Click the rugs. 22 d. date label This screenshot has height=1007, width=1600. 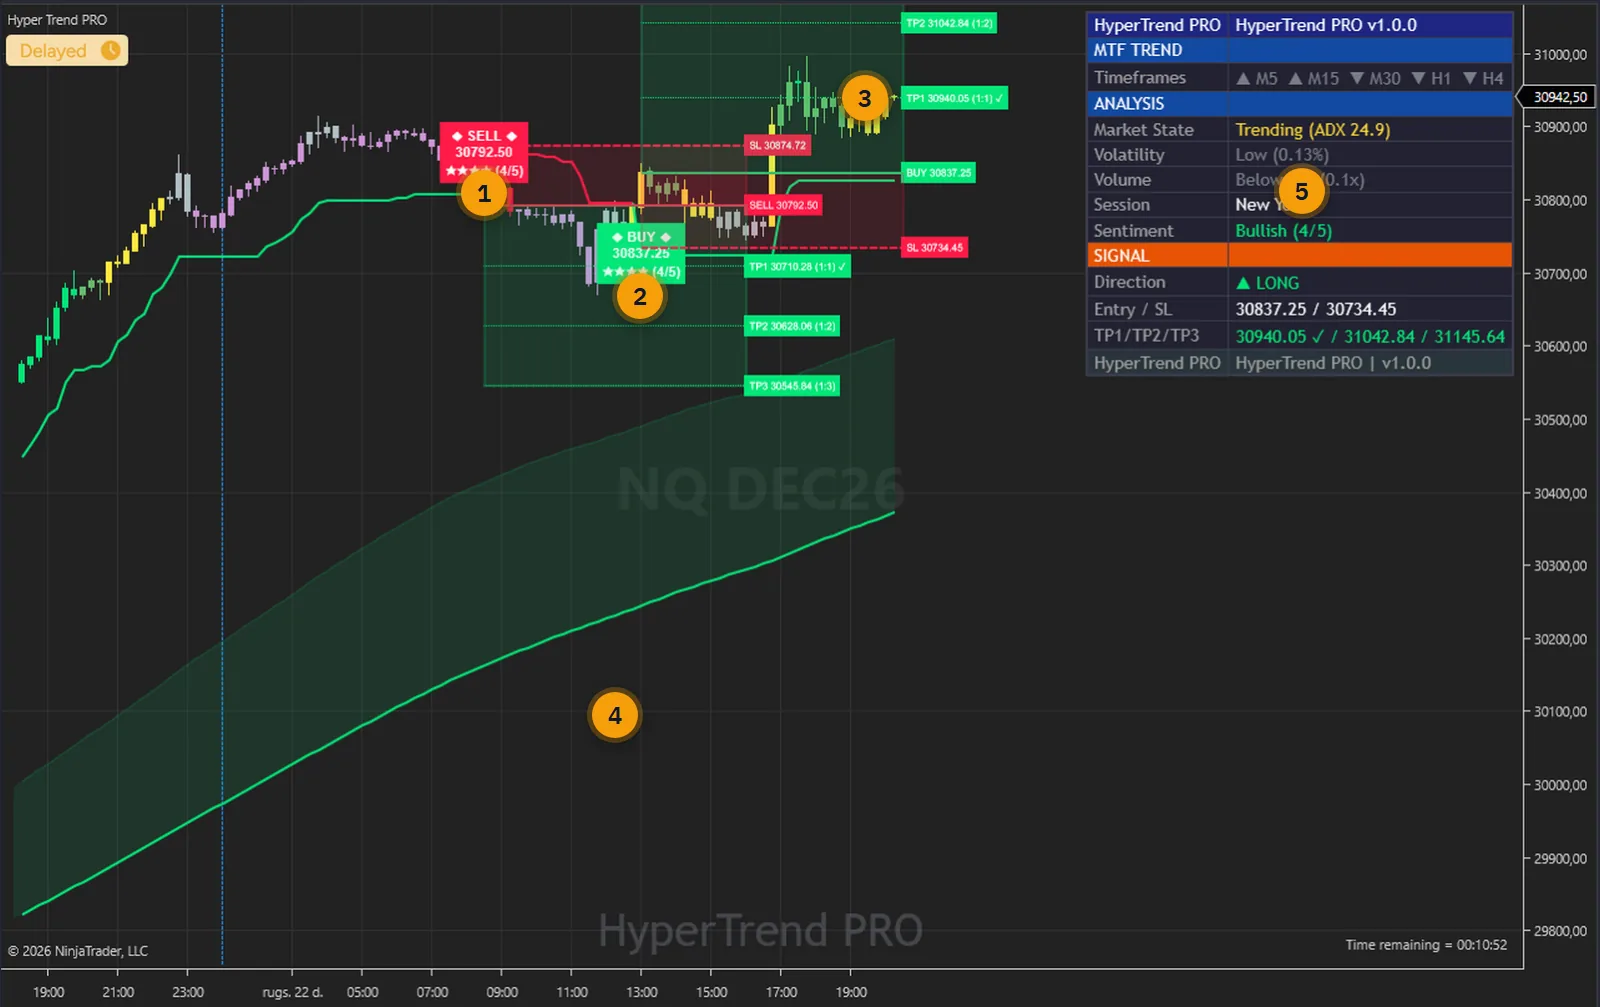coord(292,992)
